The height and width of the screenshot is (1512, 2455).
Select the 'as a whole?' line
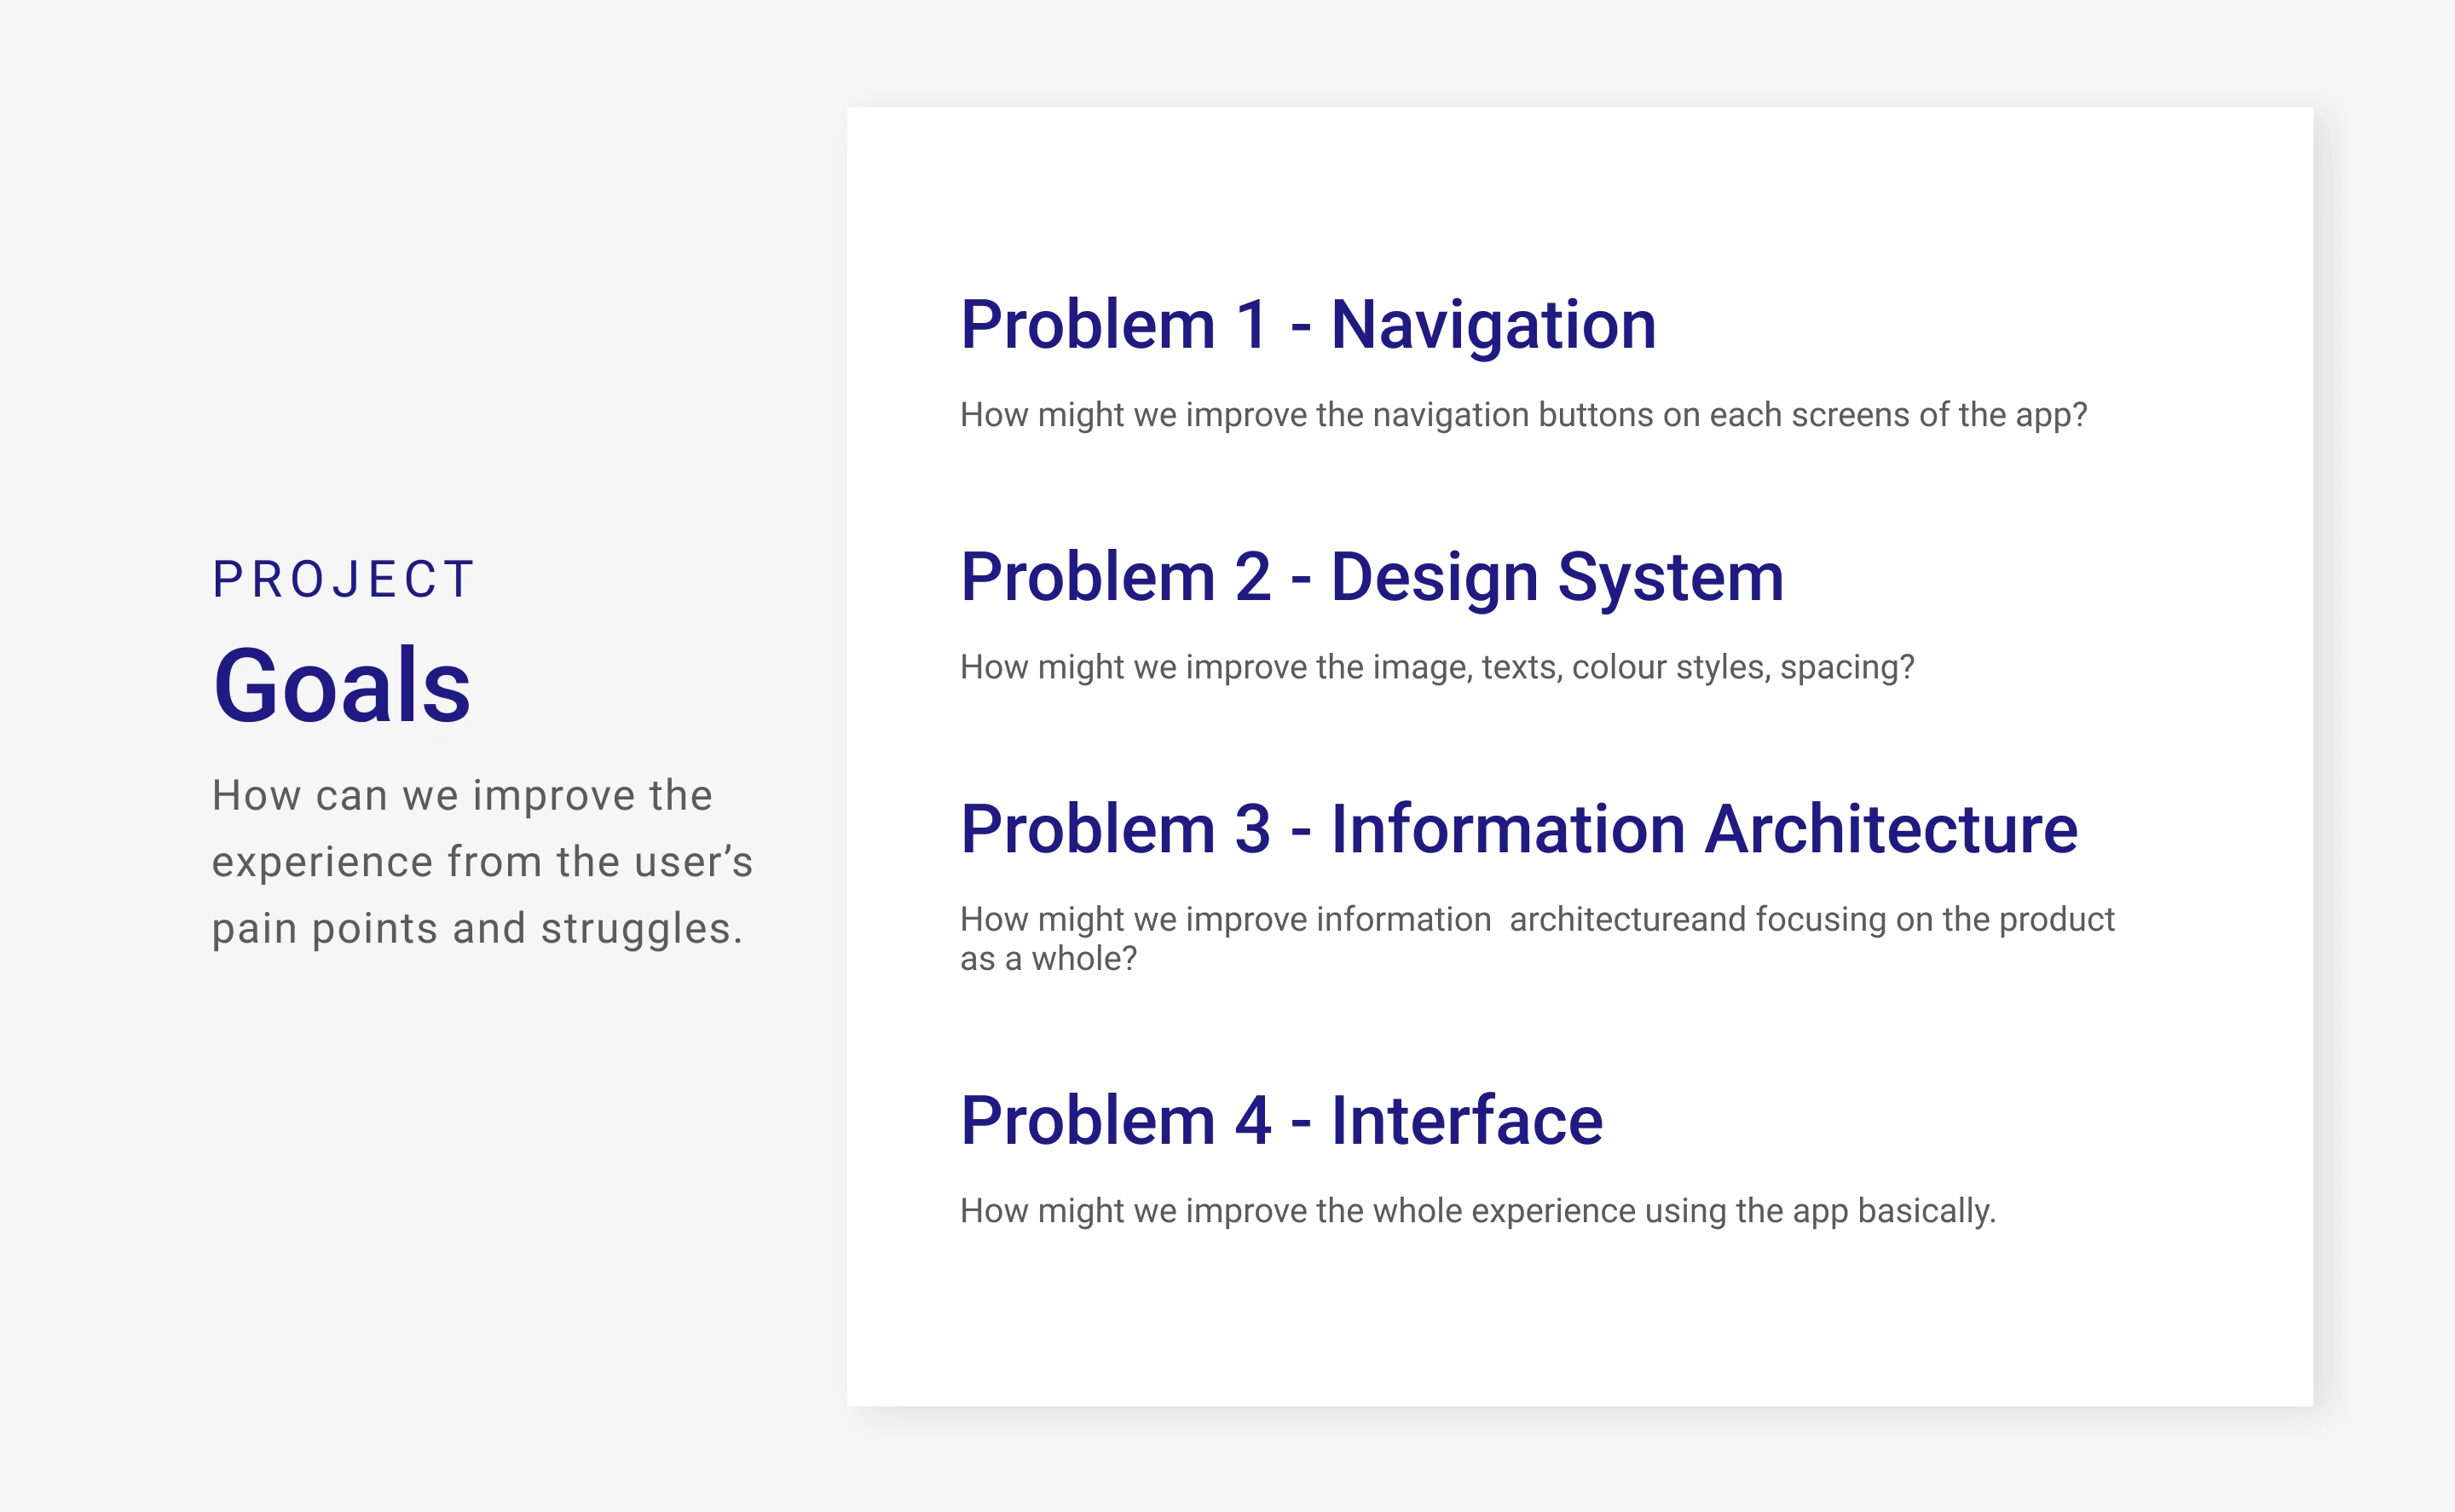[1048, 959]
